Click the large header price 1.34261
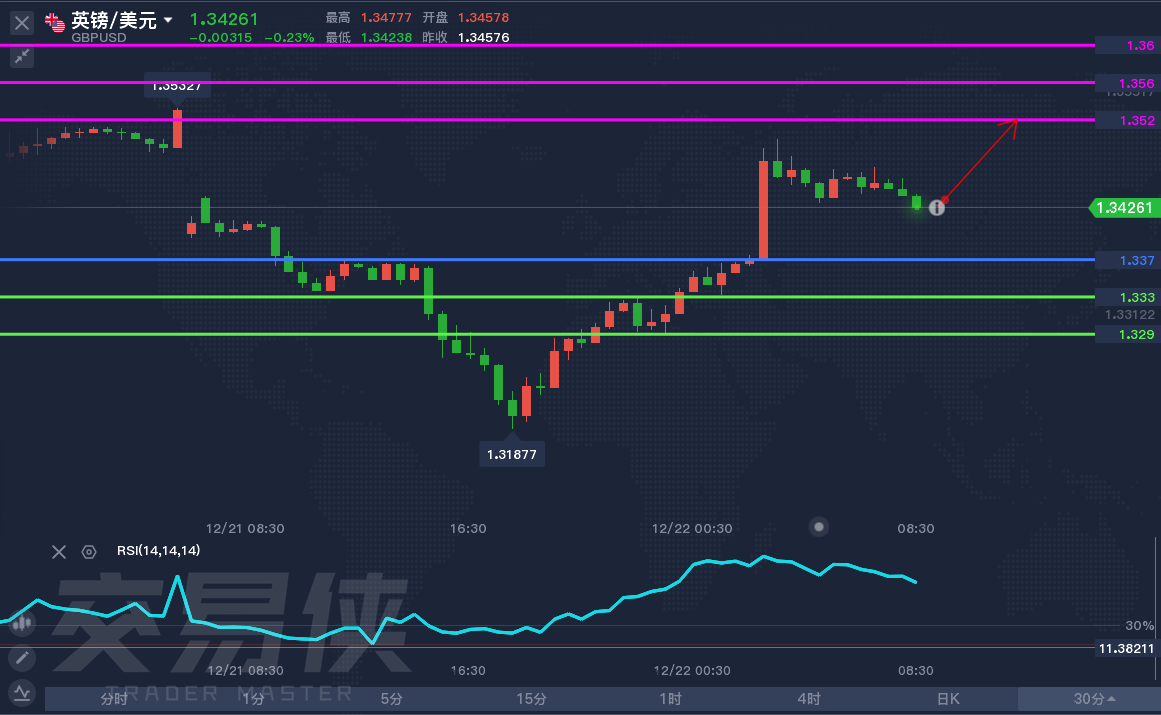The height and width of the screenshot is (715, 1161). click(224, 19)
